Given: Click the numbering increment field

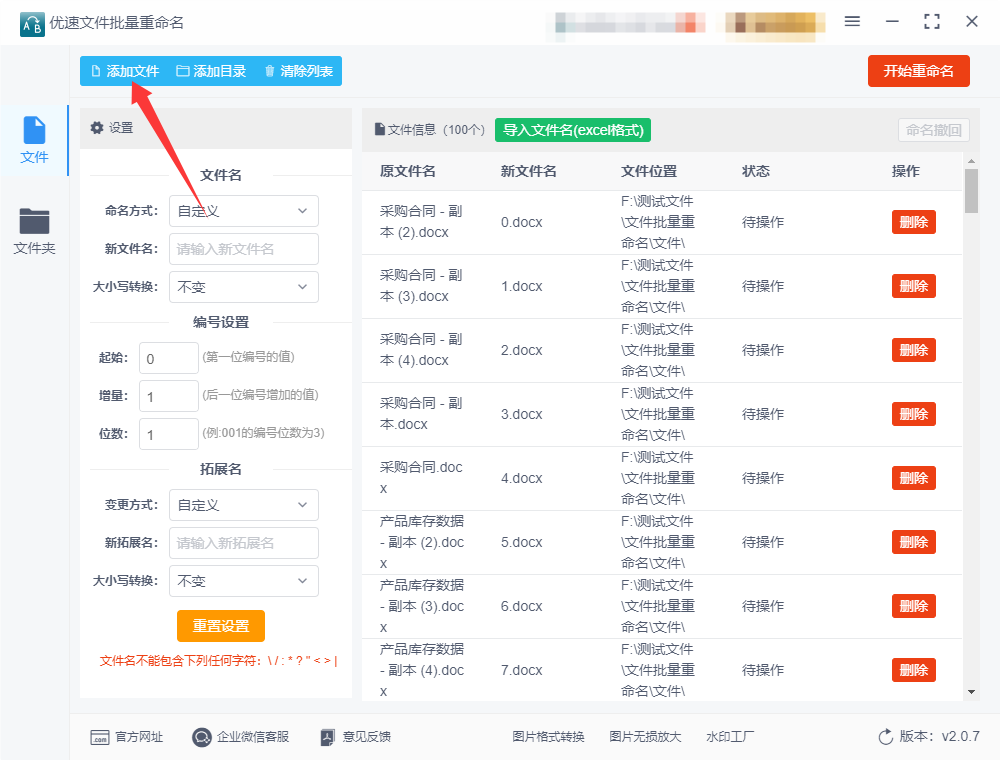Looking at the screenshot, I should 169,397.
